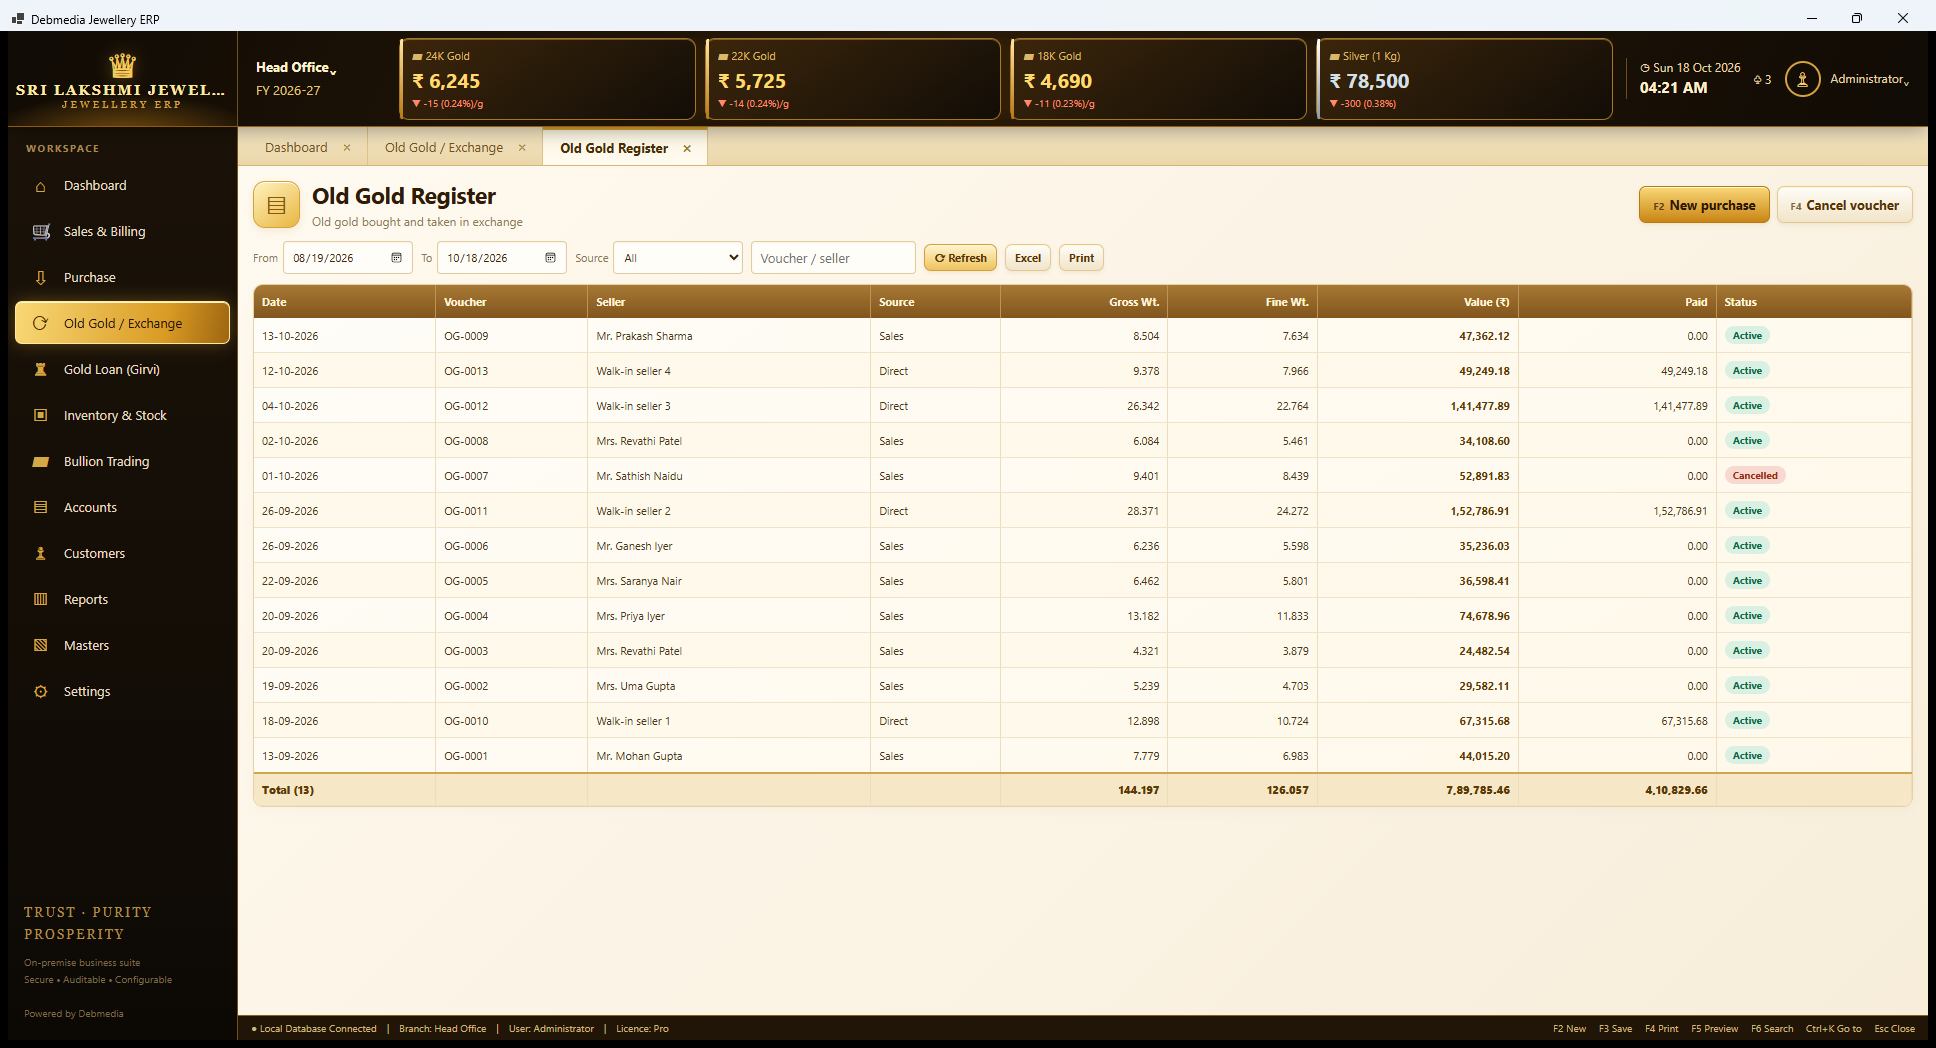Click the Refresh button
The width and height of the screenshot is (1936, 1048).
tap(960, 258)
